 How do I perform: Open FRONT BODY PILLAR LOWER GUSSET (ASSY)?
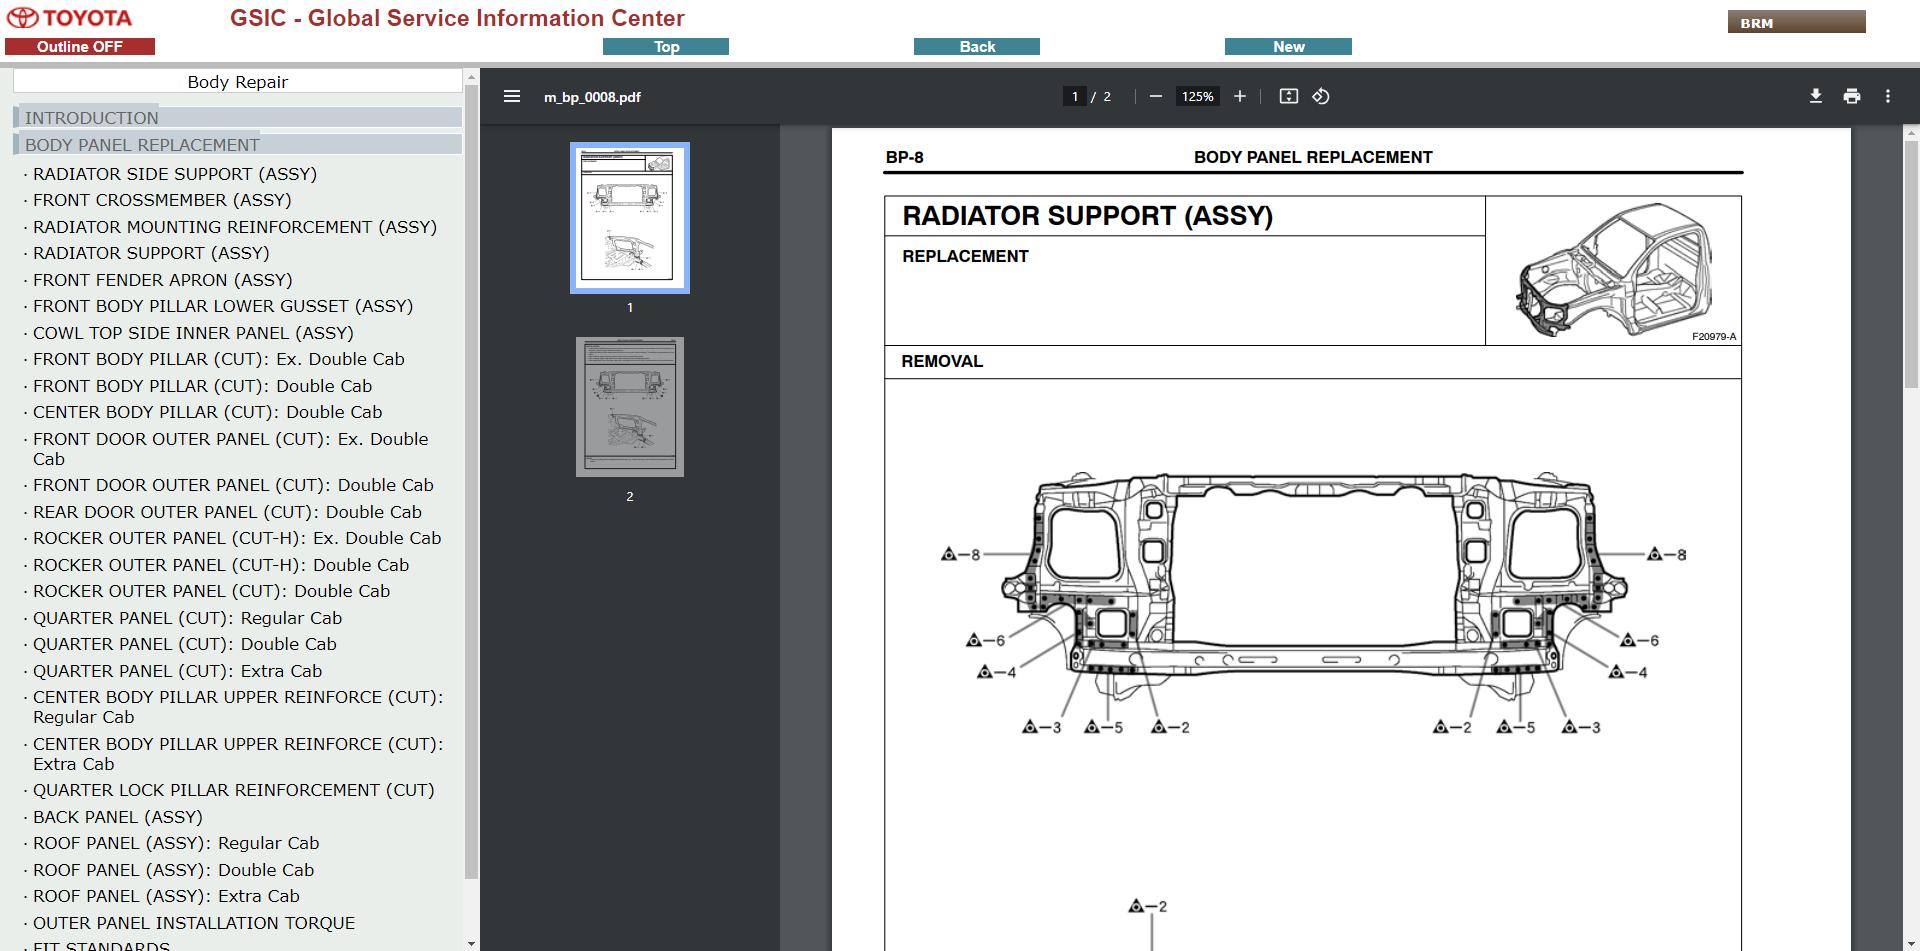click(223, 306)
